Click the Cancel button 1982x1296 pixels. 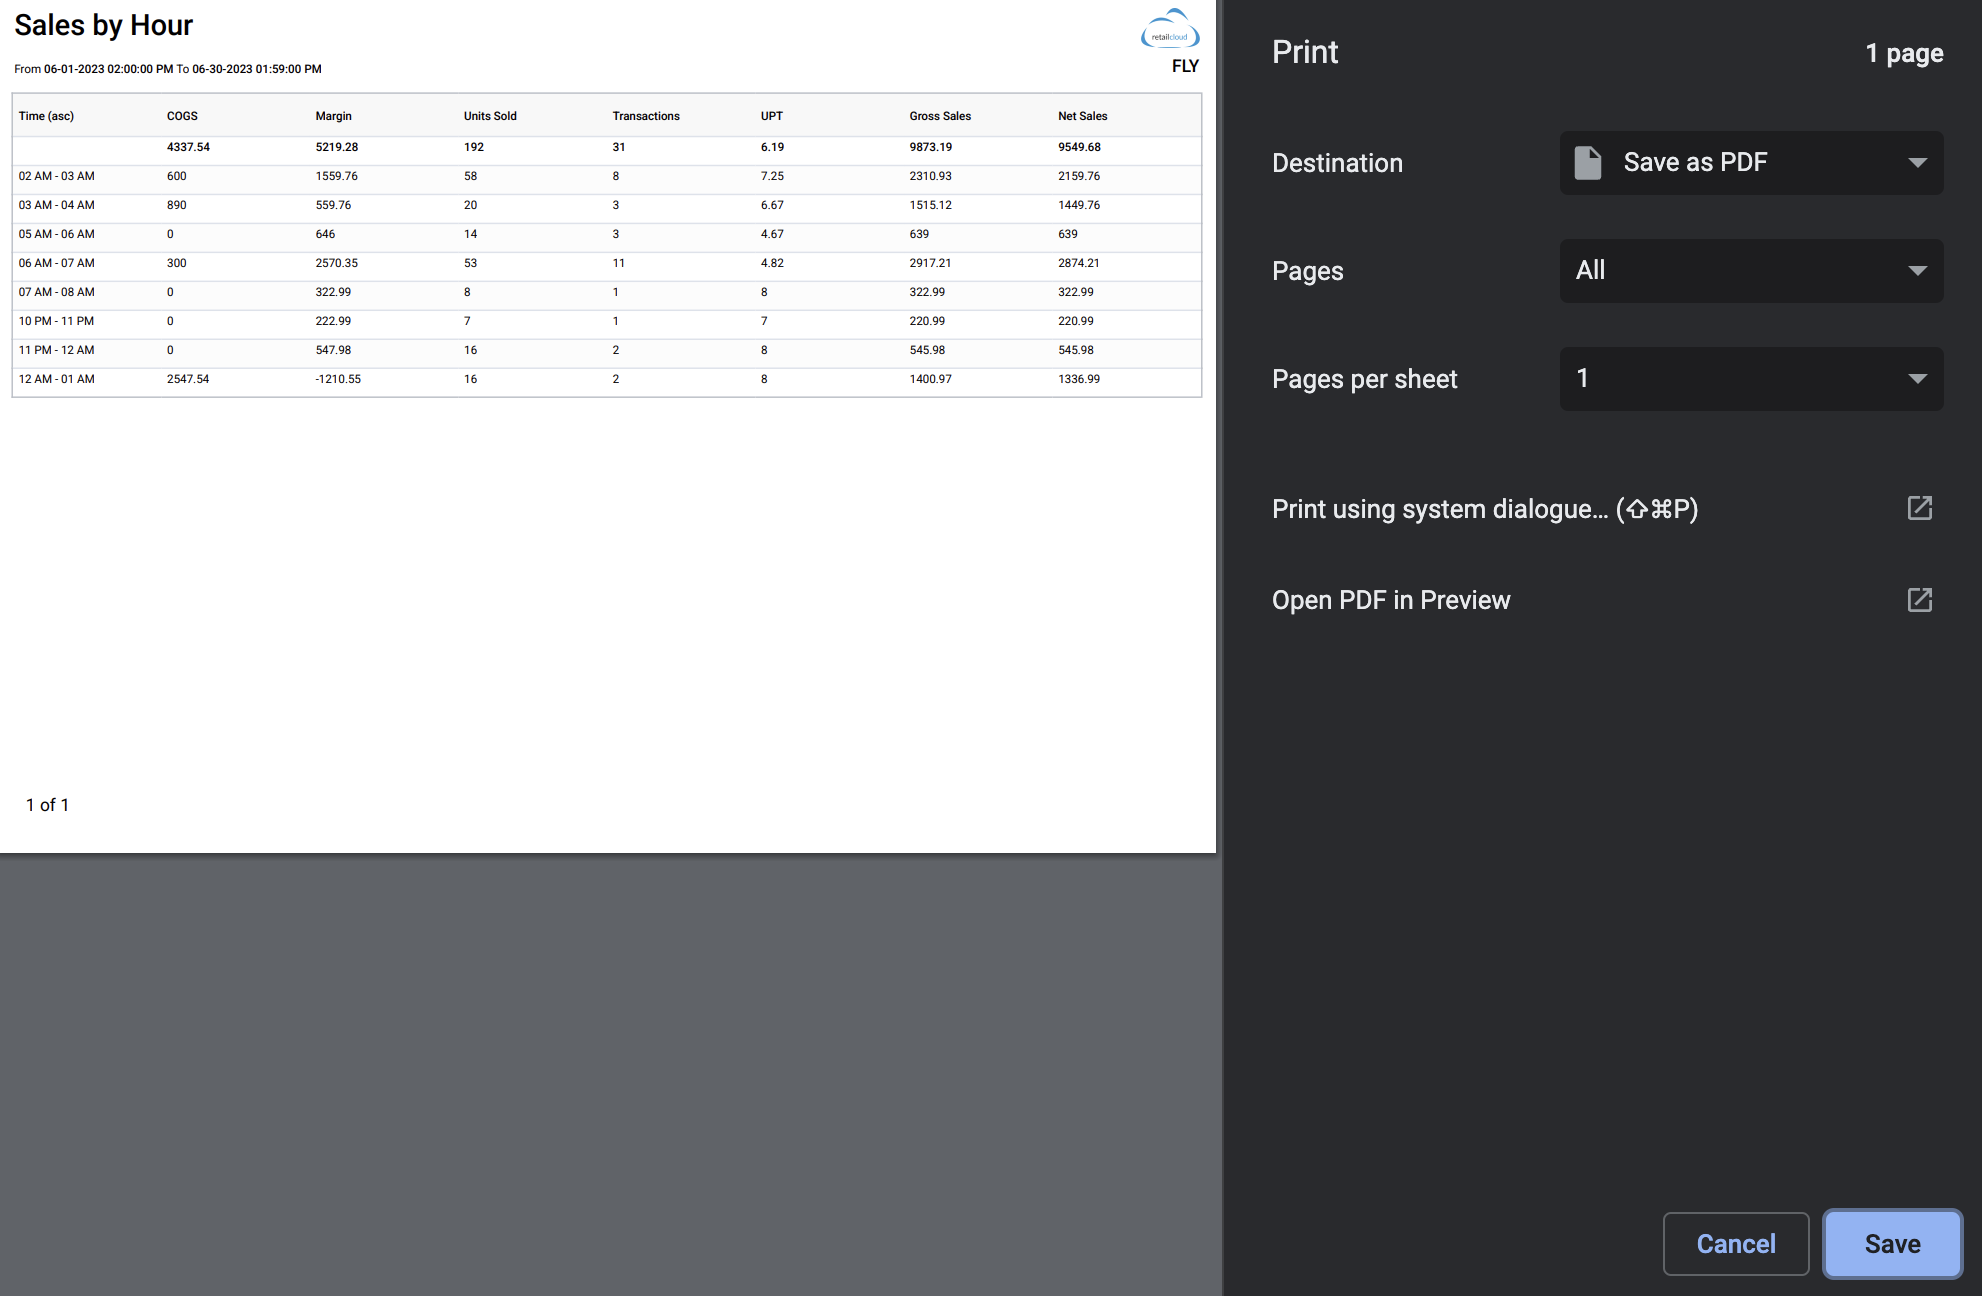click(1736, 1243)
